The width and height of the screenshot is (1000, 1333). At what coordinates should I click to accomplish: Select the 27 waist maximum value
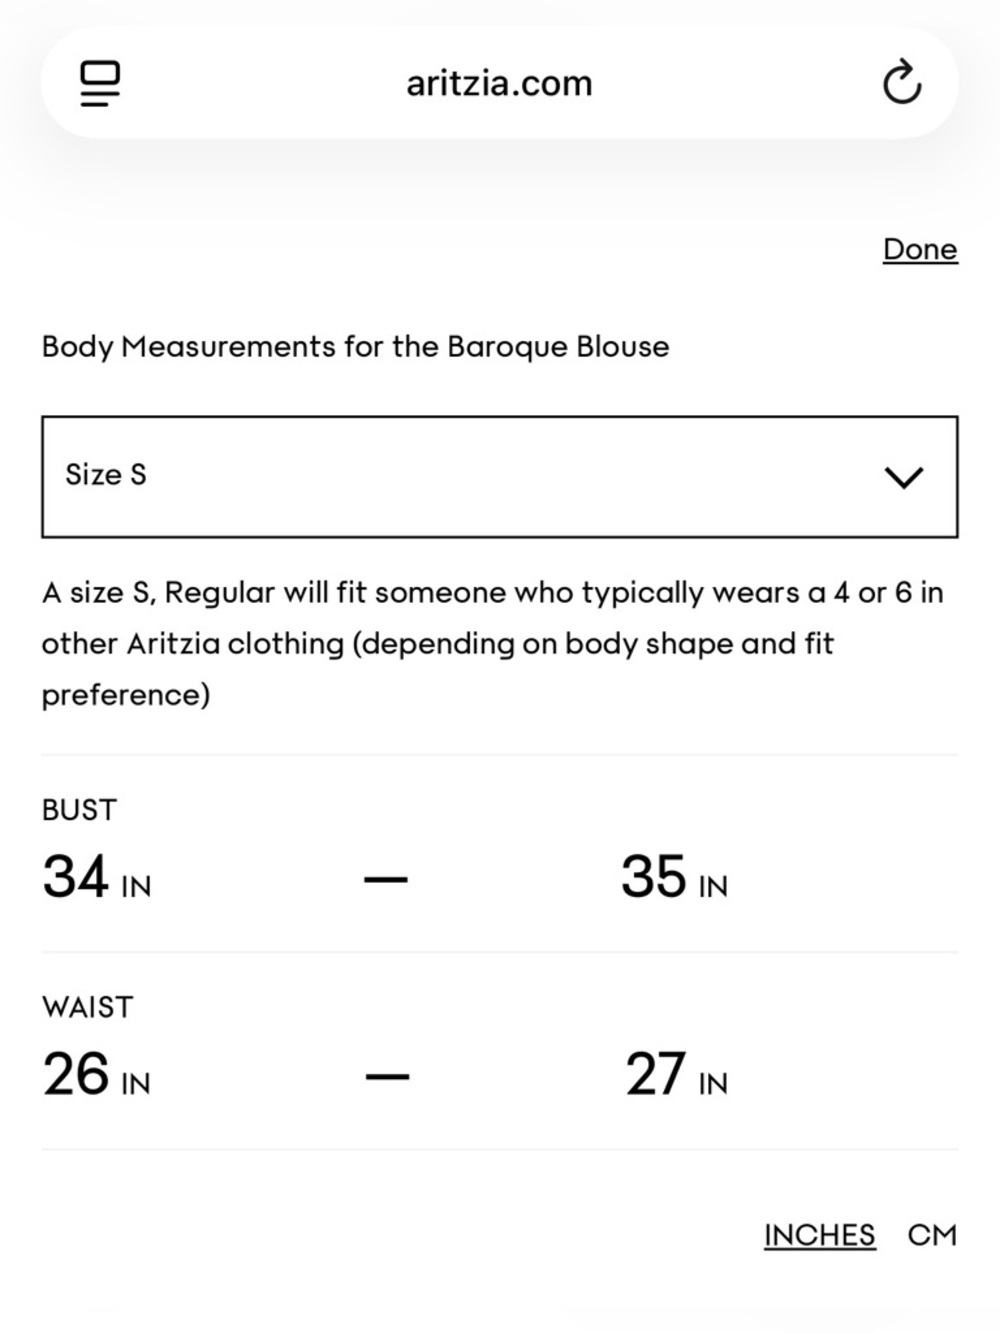click(x=656, y=1074)
